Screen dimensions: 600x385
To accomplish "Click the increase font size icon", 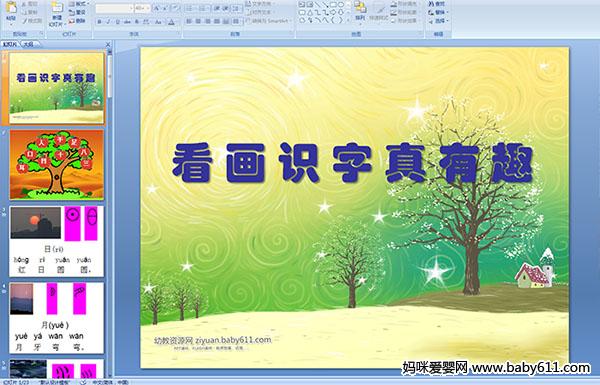I will point(157,8).
